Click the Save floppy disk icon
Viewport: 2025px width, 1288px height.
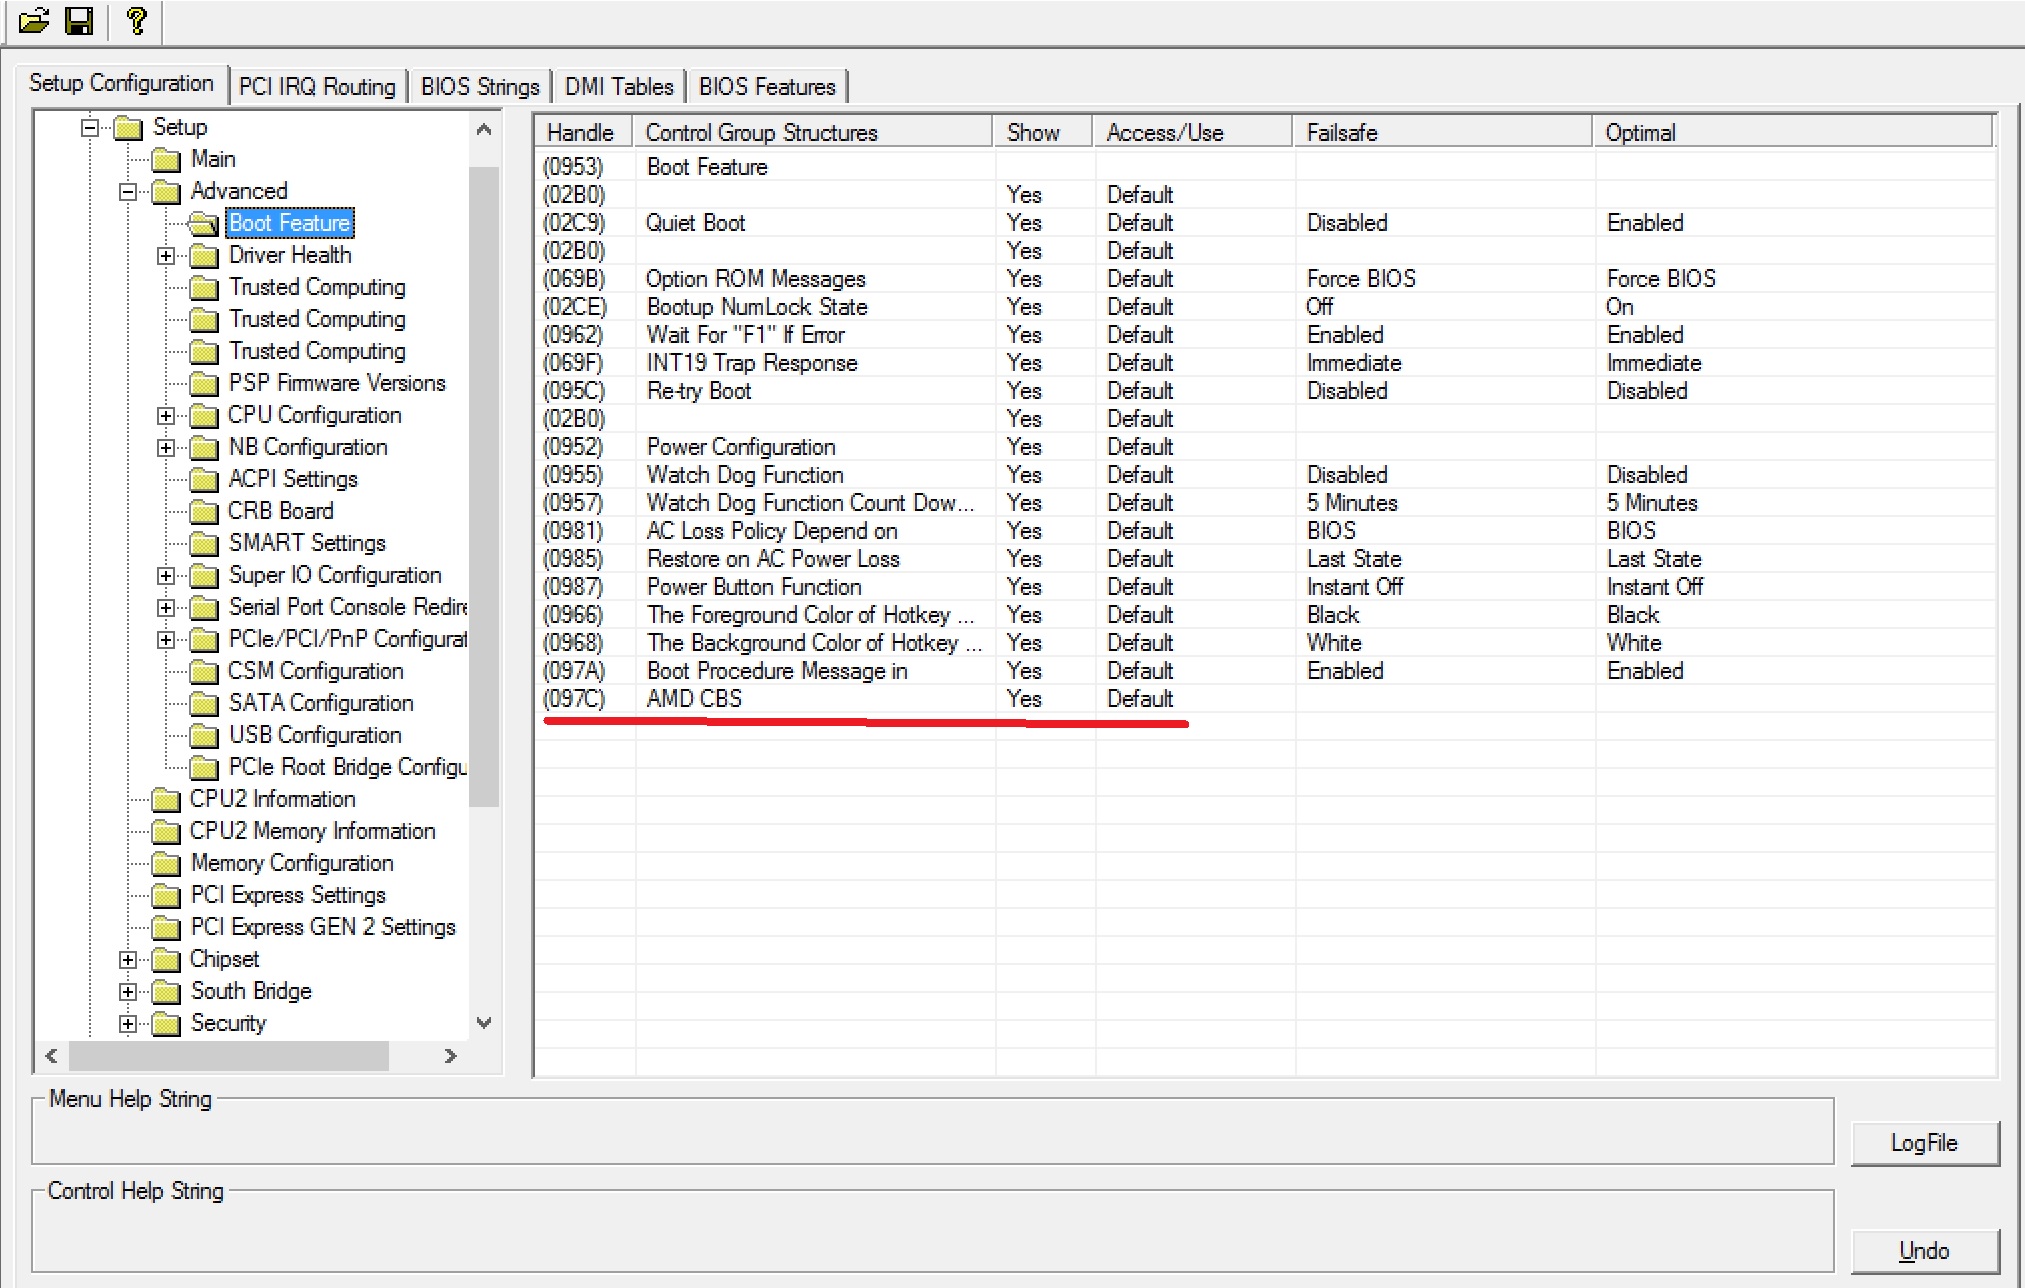79,20
